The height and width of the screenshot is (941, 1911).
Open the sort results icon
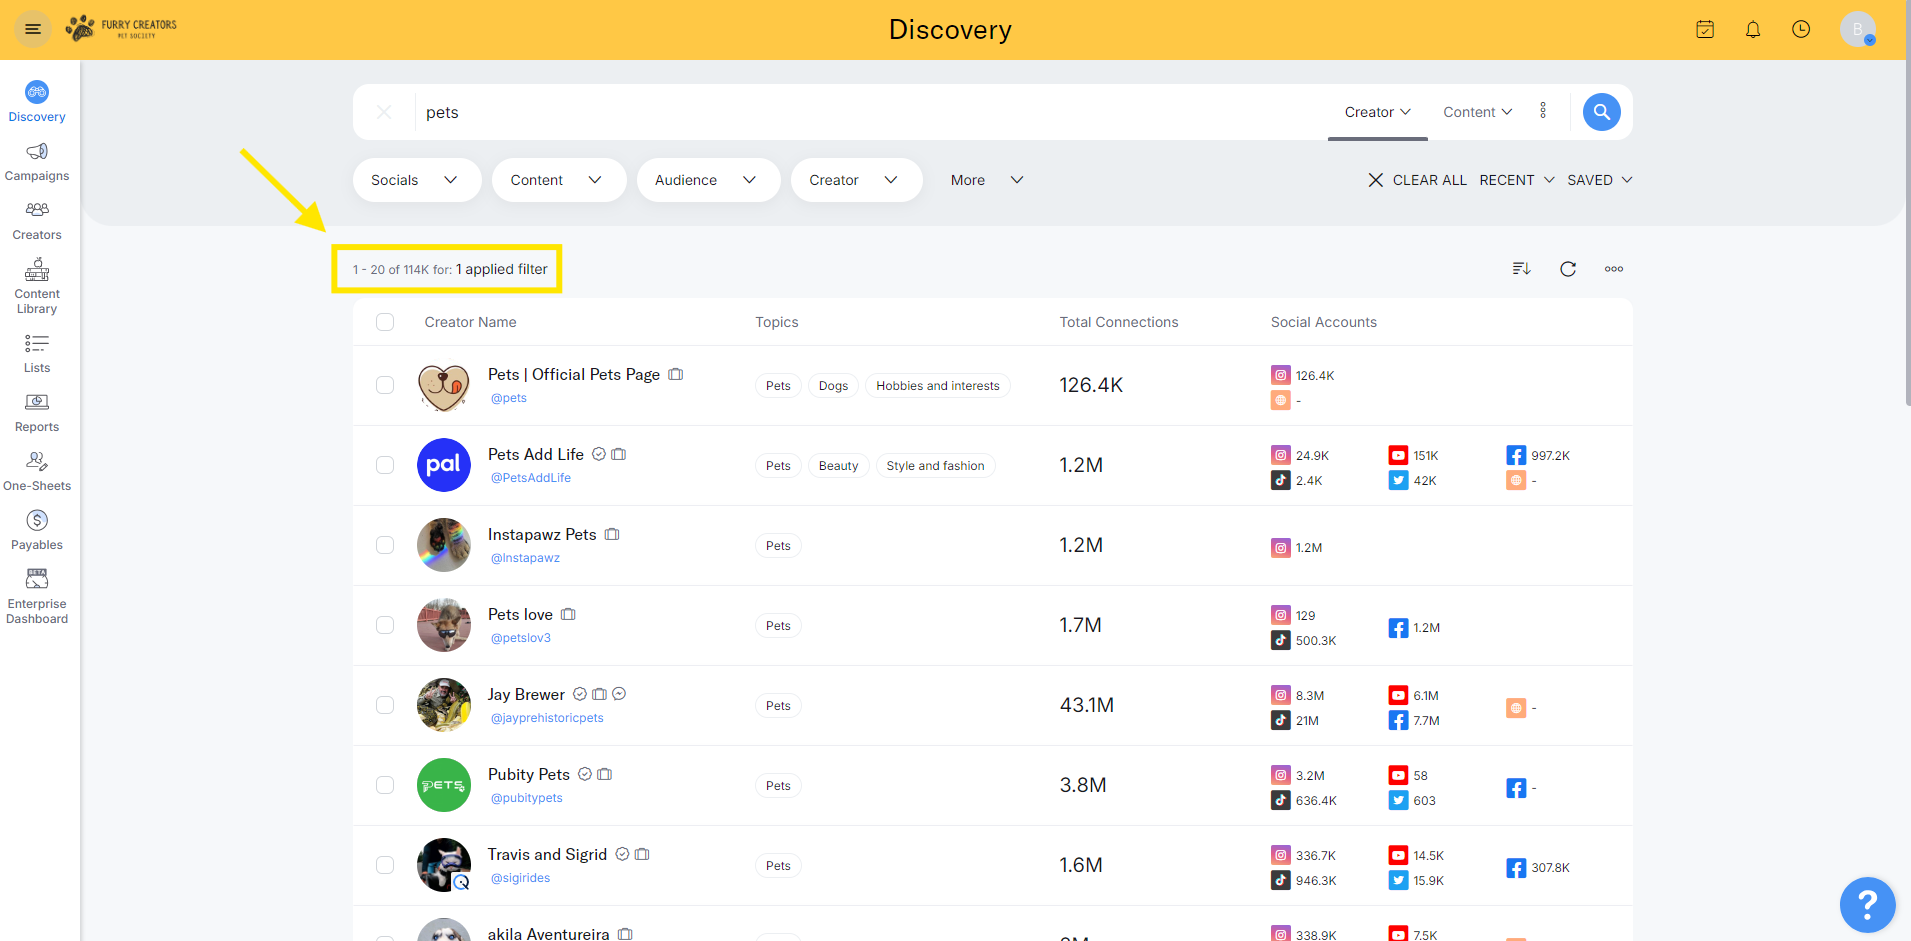pyautogui.click(x=1521, y=269)
